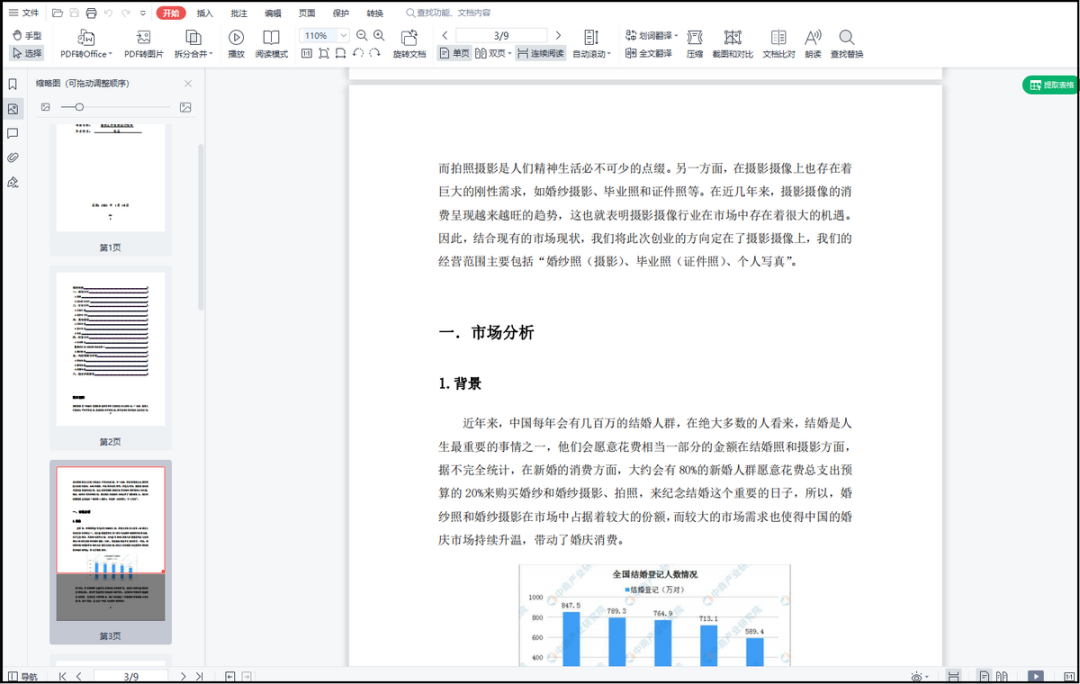Switch to the 插入 ribbon tab

205,13
